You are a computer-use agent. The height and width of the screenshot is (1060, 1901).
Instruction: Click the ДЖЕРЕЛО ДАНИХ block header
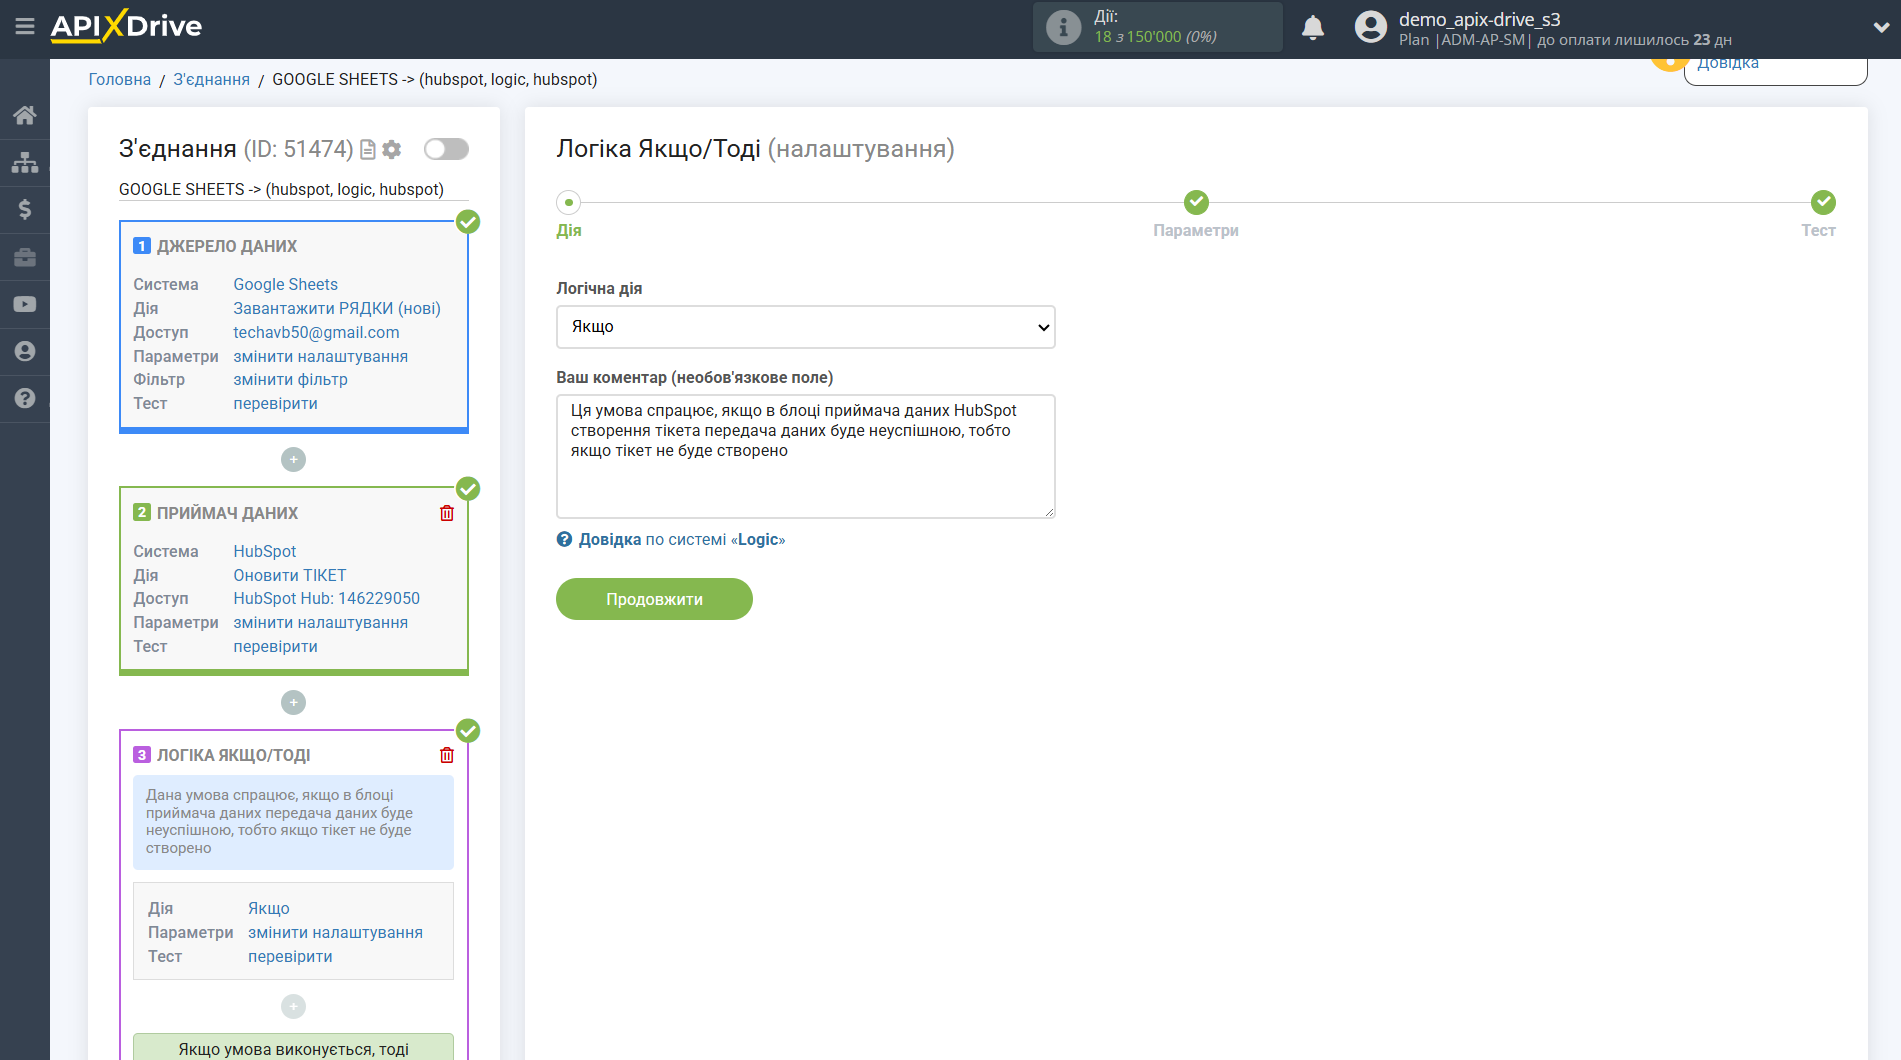(x=227, y=246)
